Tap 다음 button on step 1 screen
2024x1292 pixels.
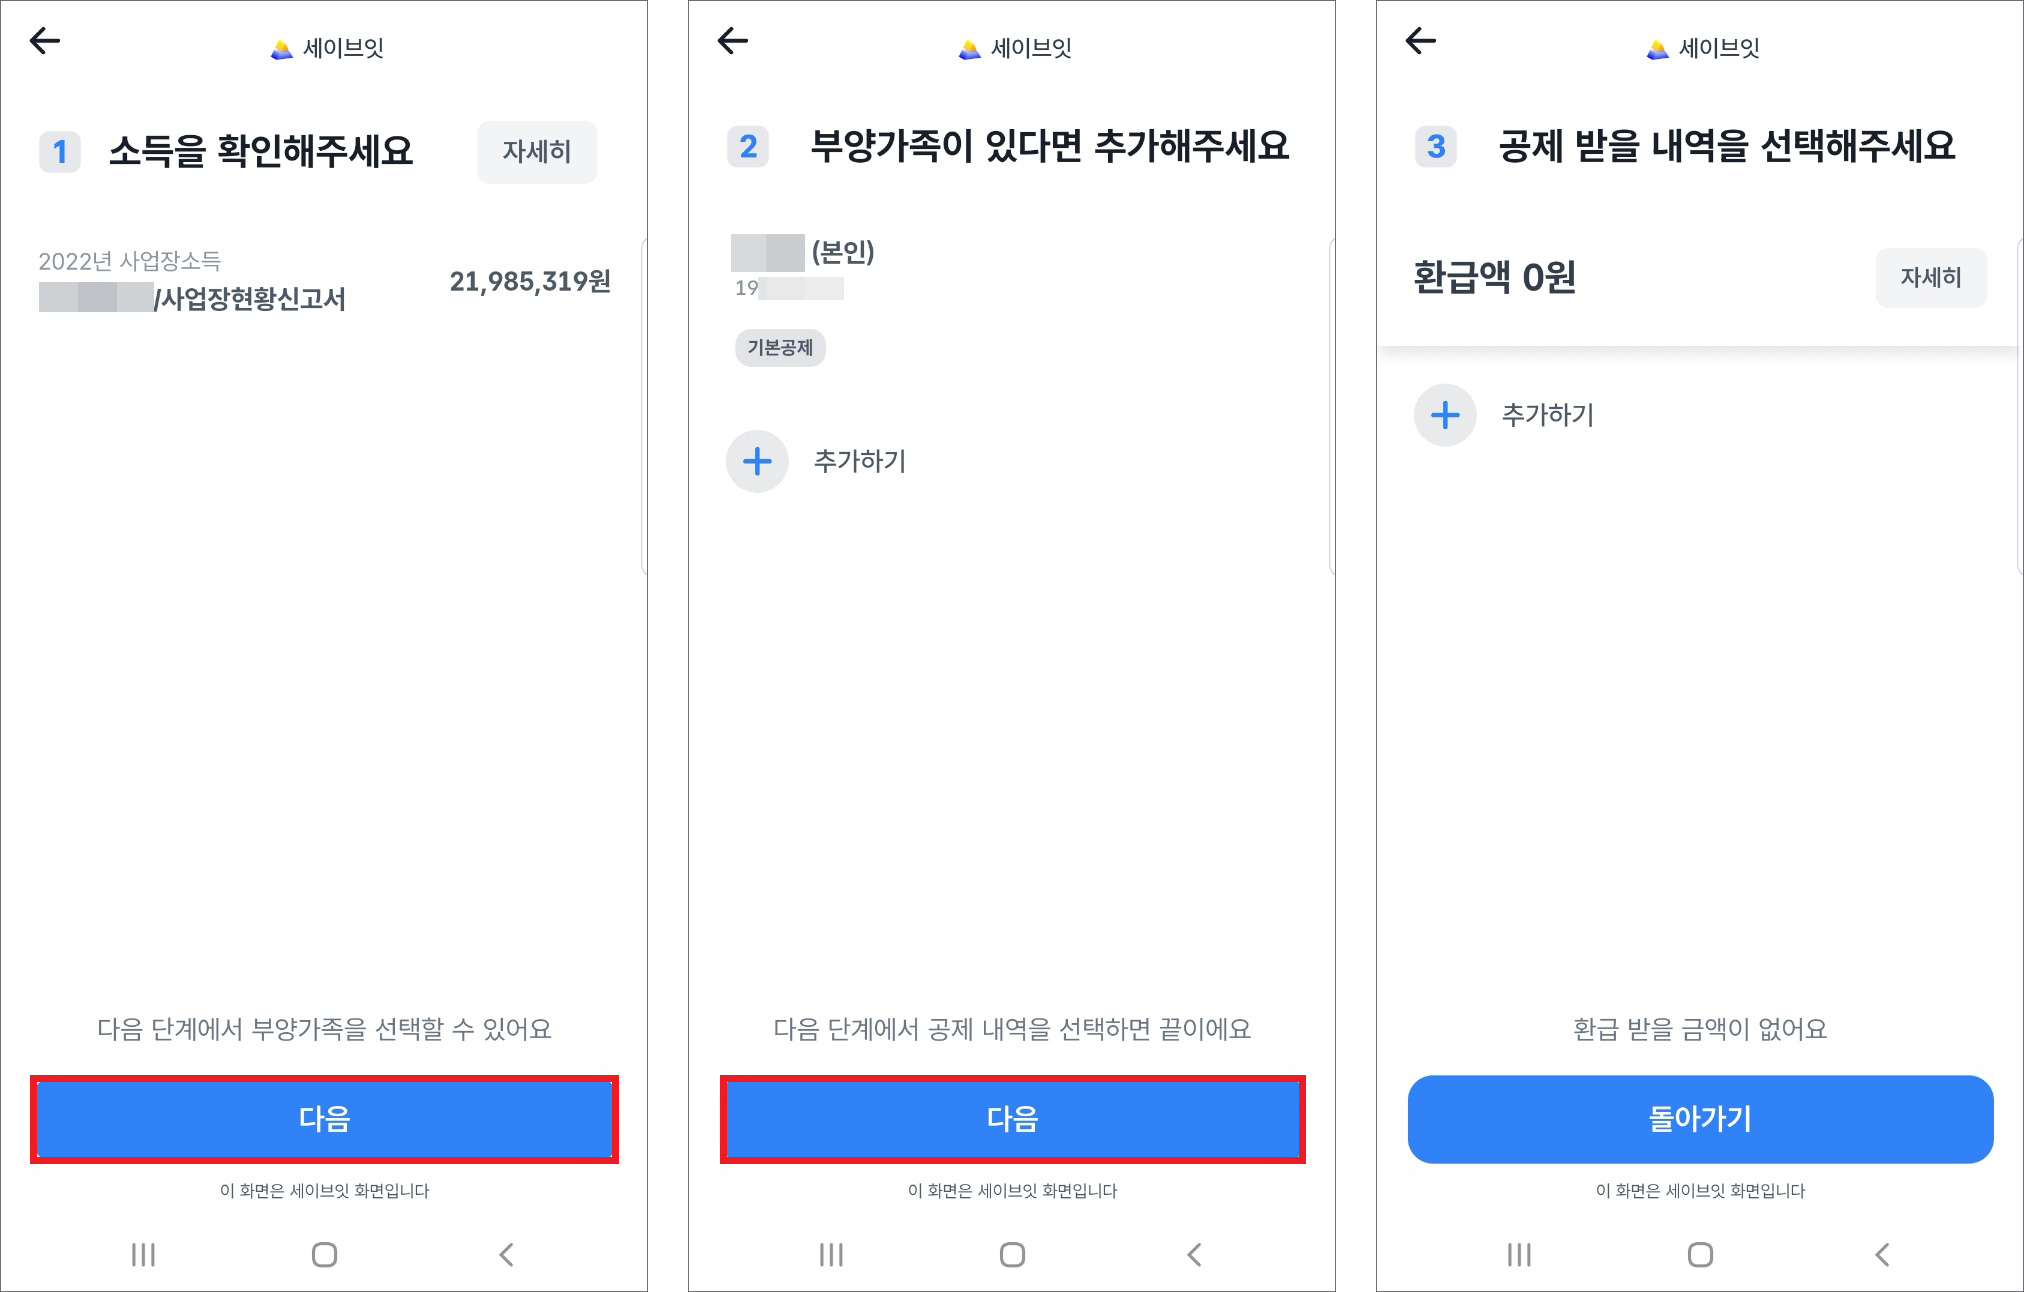pyautogui.click(x=324, y=1119)
